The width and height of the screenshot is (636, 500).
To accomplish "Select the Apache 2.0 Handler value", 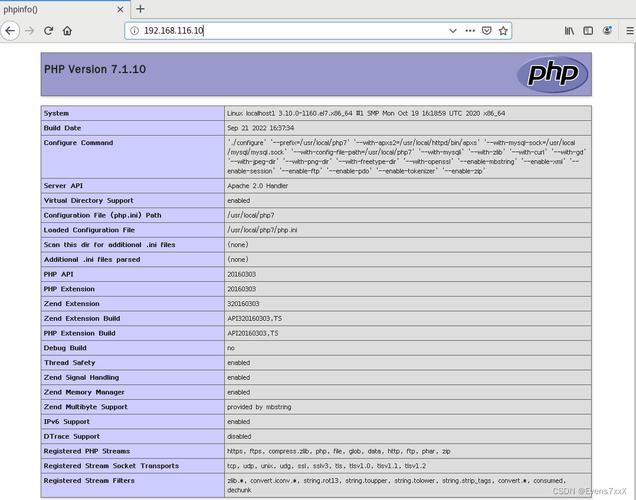I will pos(258,186).
